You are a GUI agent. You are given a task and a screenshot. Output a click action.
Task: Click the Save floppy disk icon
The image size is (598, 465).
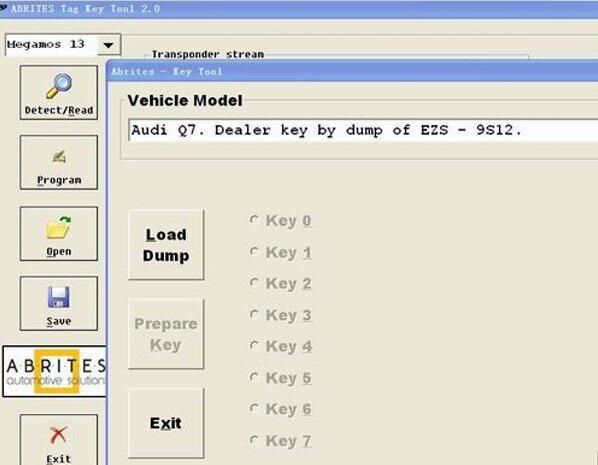(x=58, y=297)
